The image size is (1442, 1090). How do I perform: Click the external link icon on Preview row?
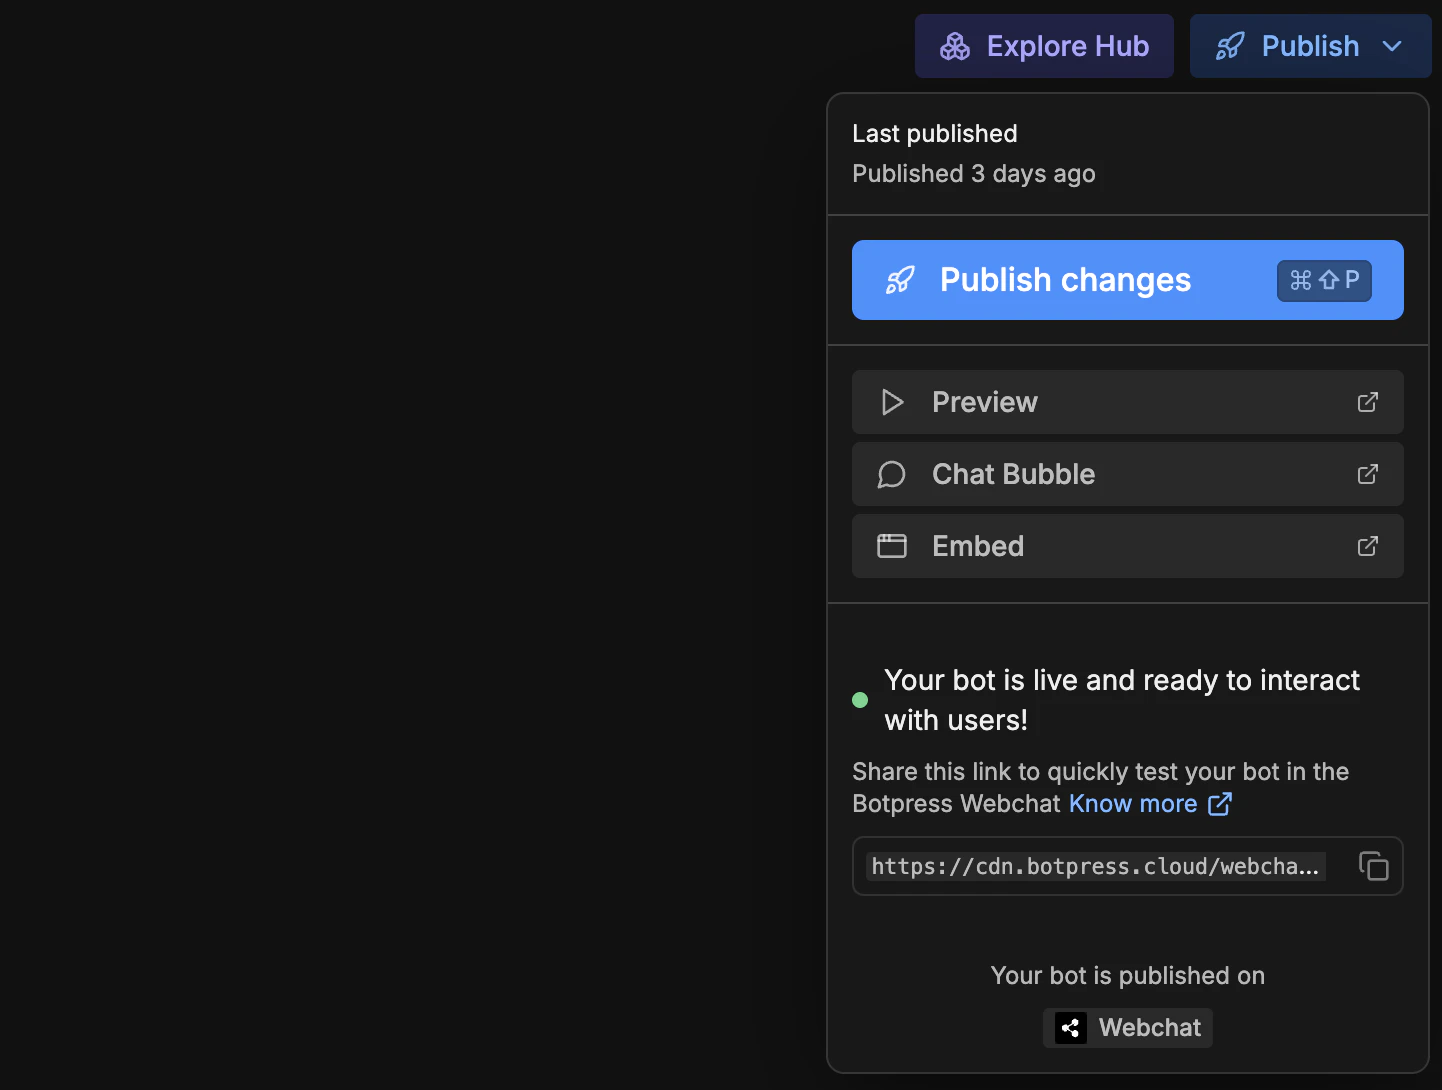(1367, 402)
